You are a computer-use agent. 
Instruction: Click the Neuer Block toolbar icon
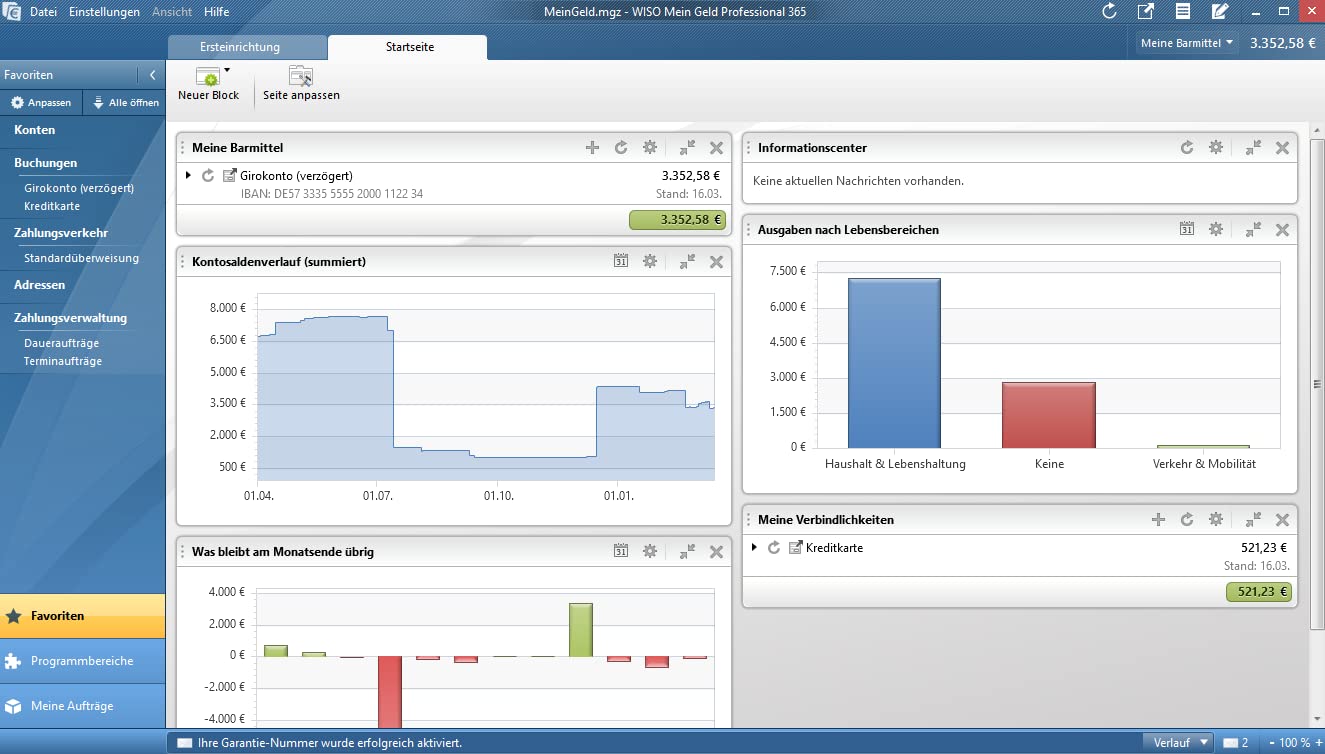208,77
